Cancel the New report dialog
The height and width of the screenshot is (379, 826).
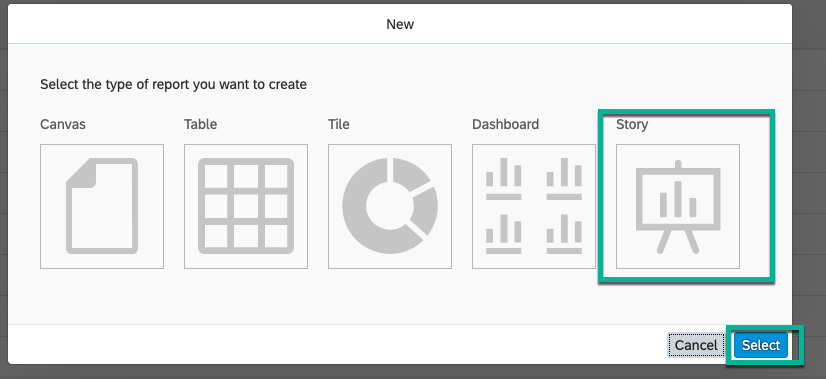pos(696,345)
